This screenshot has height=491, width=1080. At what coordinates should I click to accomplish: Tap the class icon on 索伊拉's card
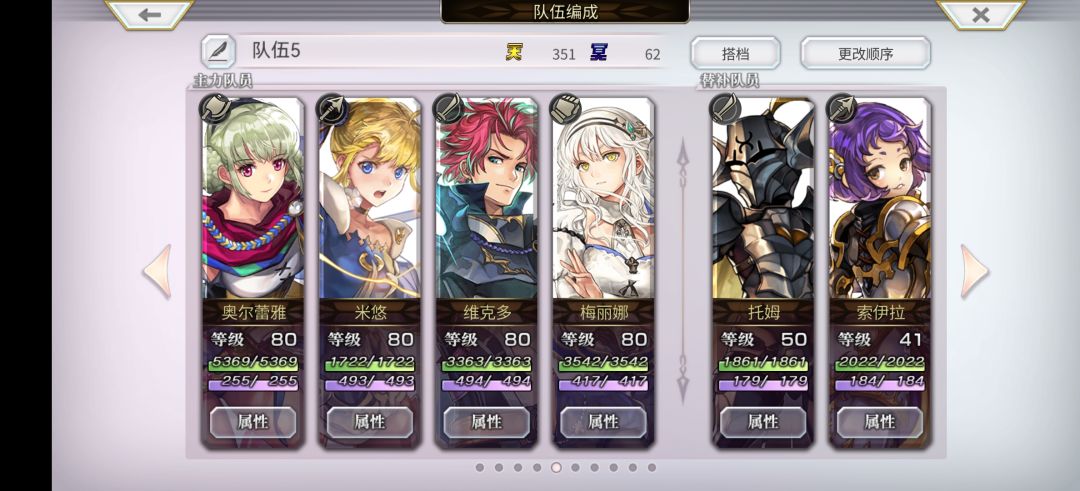(x=842, y=109)
